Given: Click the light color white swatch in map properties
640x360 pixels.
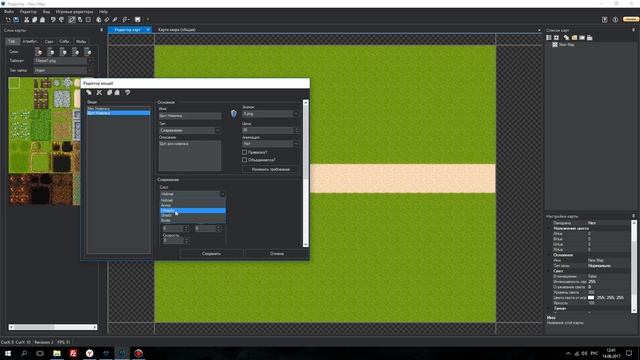Looking at the screenshot, I should 591,298.
